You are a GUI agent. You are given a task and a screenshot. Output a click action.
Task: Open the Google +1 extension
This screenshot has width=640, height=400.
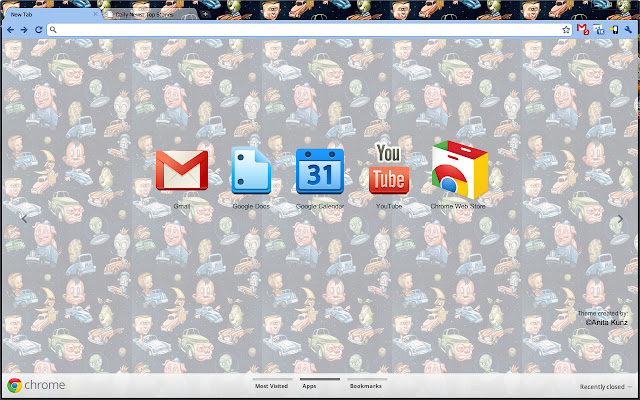(x=599, y=29)
